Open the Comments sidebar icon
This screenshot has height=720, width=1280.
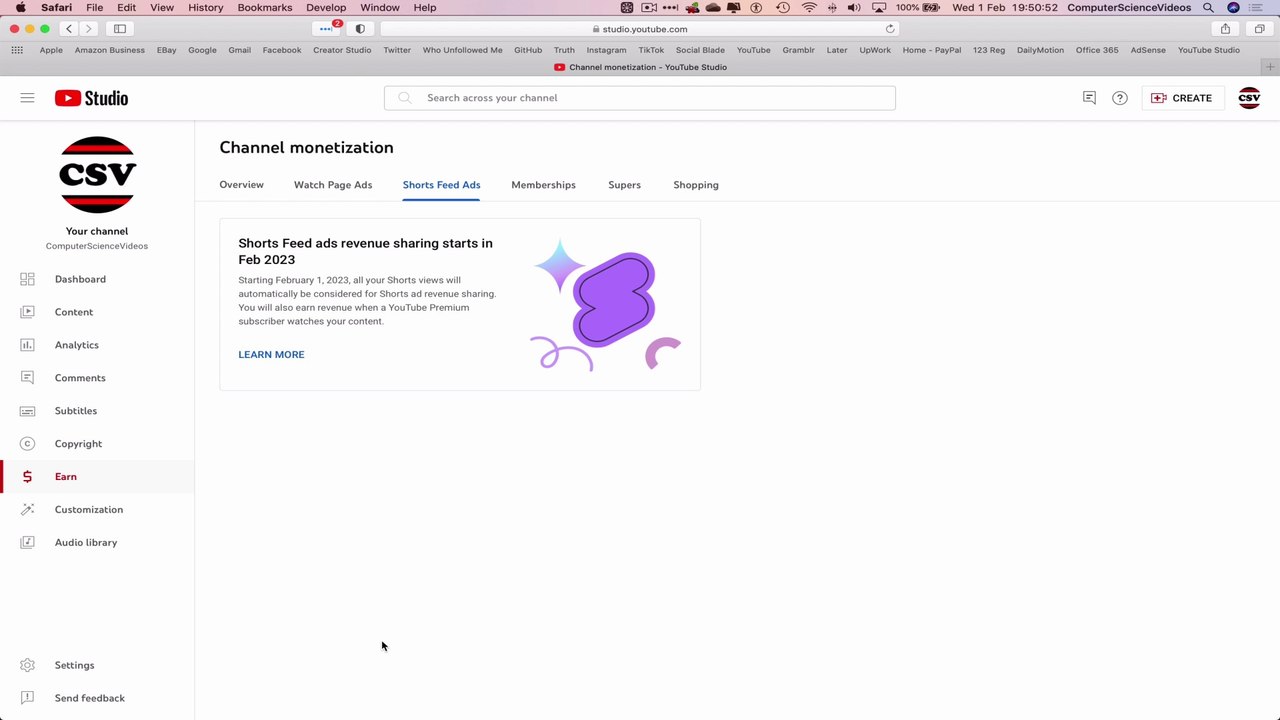27,378
